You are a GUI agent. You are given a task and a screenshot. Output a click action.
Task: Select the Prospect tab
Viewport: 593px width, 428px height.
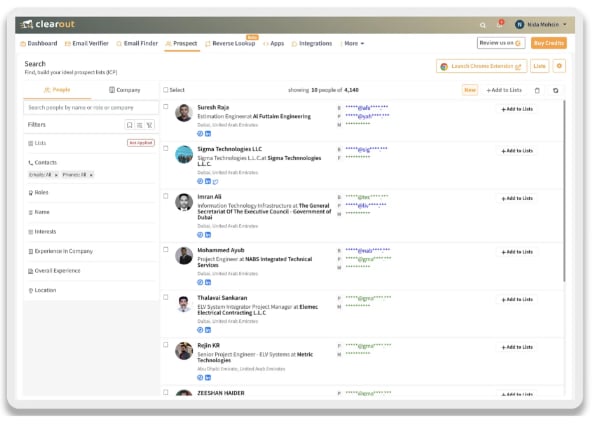[x=182, y=43]
